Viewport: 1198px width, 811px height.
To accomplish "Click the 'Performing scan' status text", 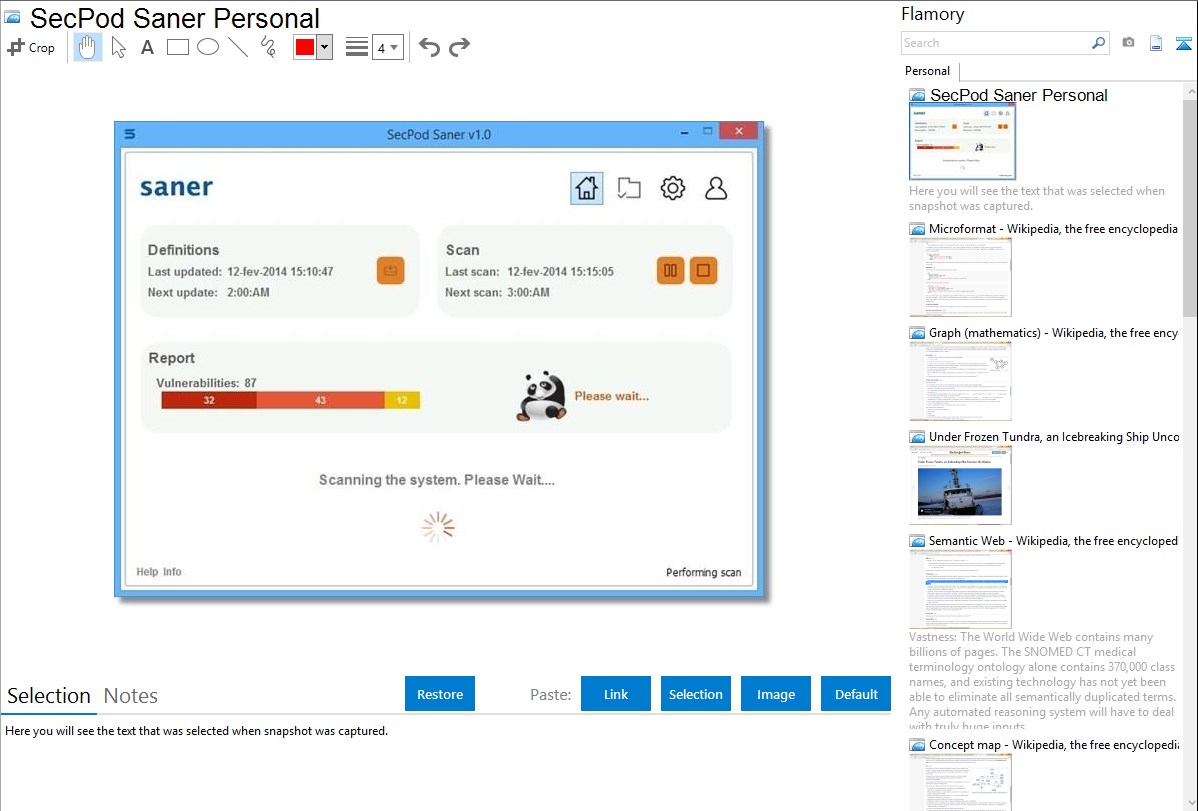I will coord(703,573).
